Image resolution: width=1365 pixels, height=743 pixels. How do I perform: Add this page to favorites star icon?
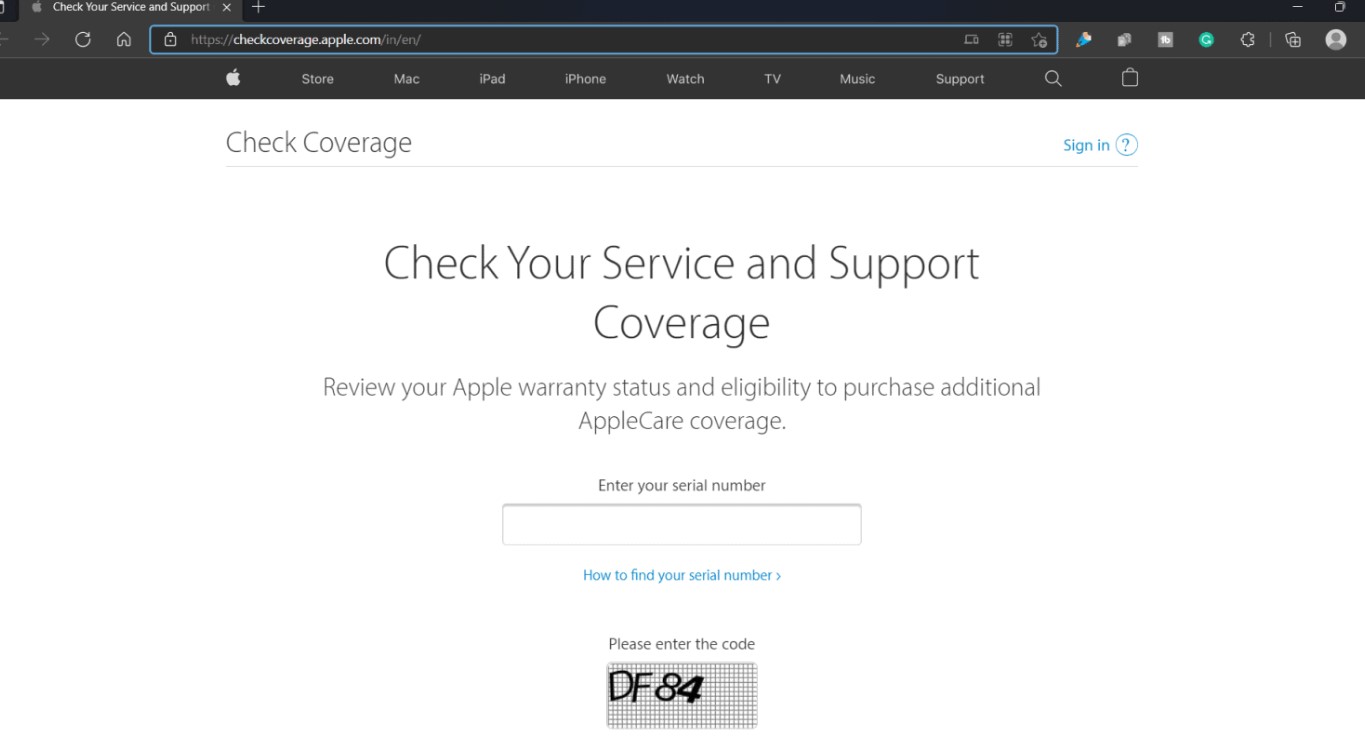(1039, 40)
